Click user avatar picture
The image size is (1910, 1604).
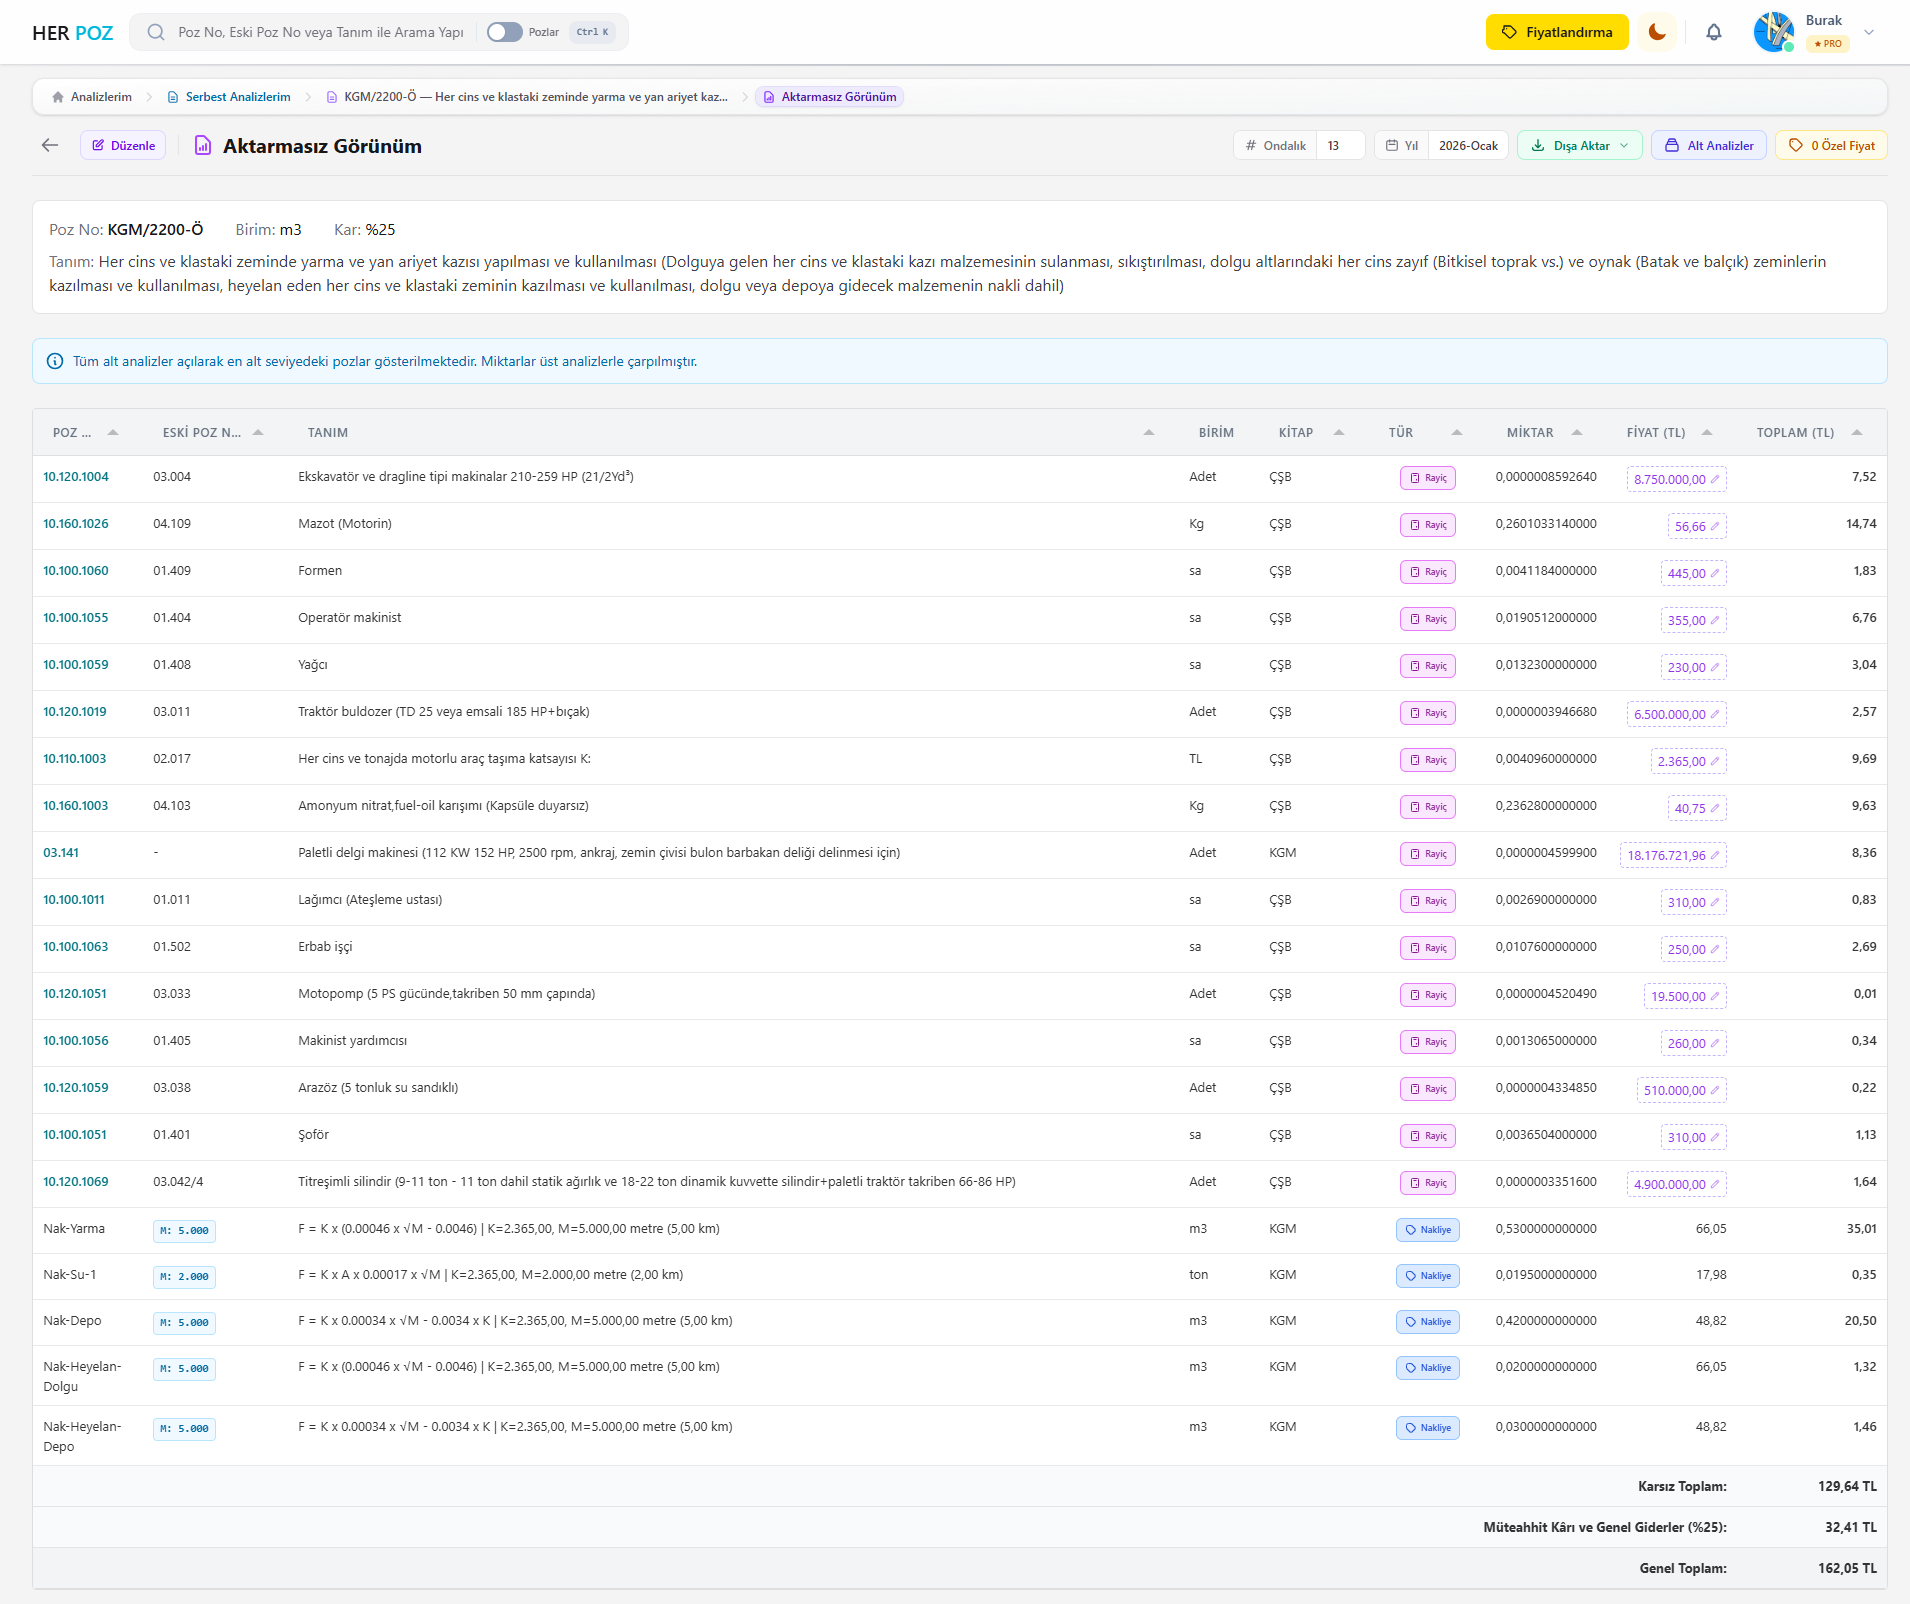(1773, 32)
